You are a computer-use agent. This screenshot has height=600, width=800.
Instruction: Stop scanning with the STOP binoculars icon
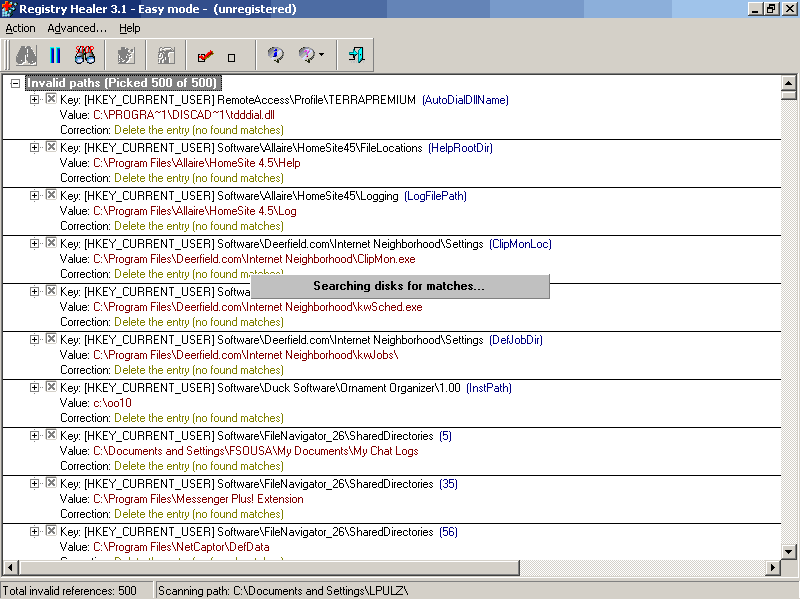coord(85,55)
